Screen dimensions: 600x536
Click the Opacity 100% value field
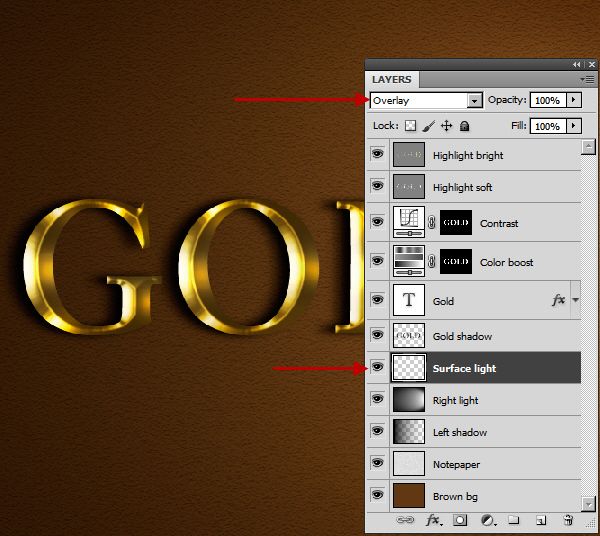point(548,100)
